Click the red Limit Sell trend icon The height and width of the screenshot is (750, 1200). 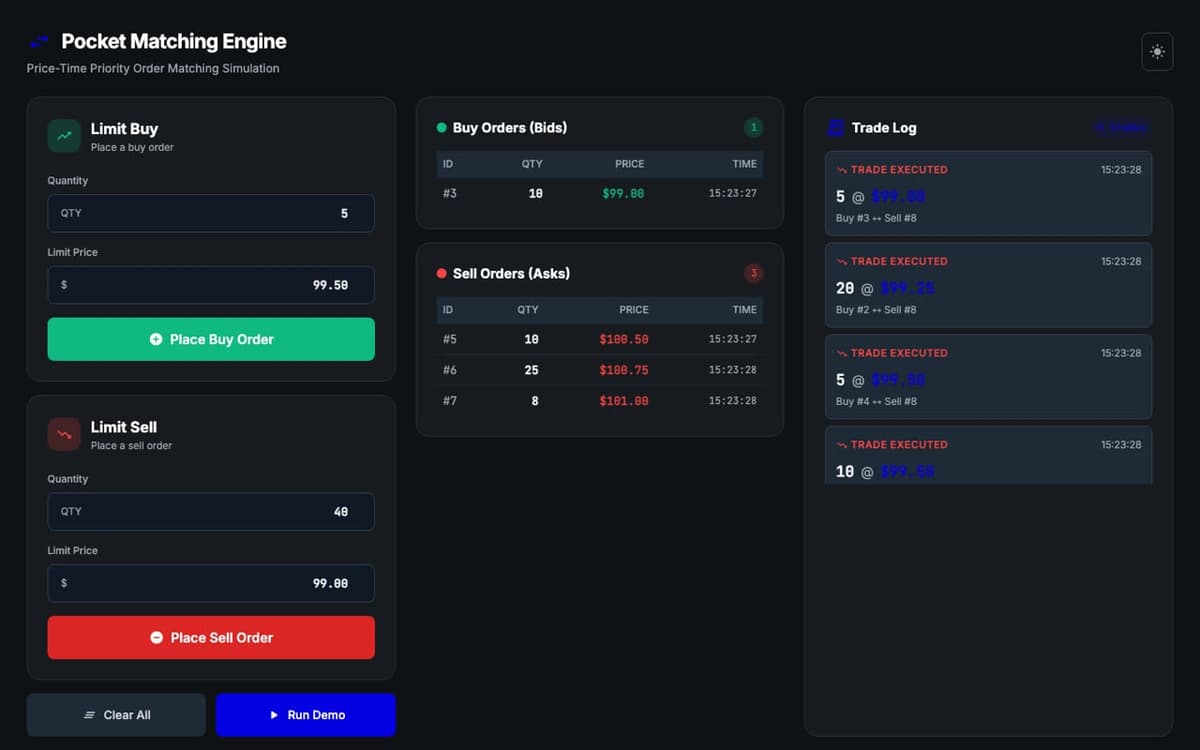[x=64, y=434]
